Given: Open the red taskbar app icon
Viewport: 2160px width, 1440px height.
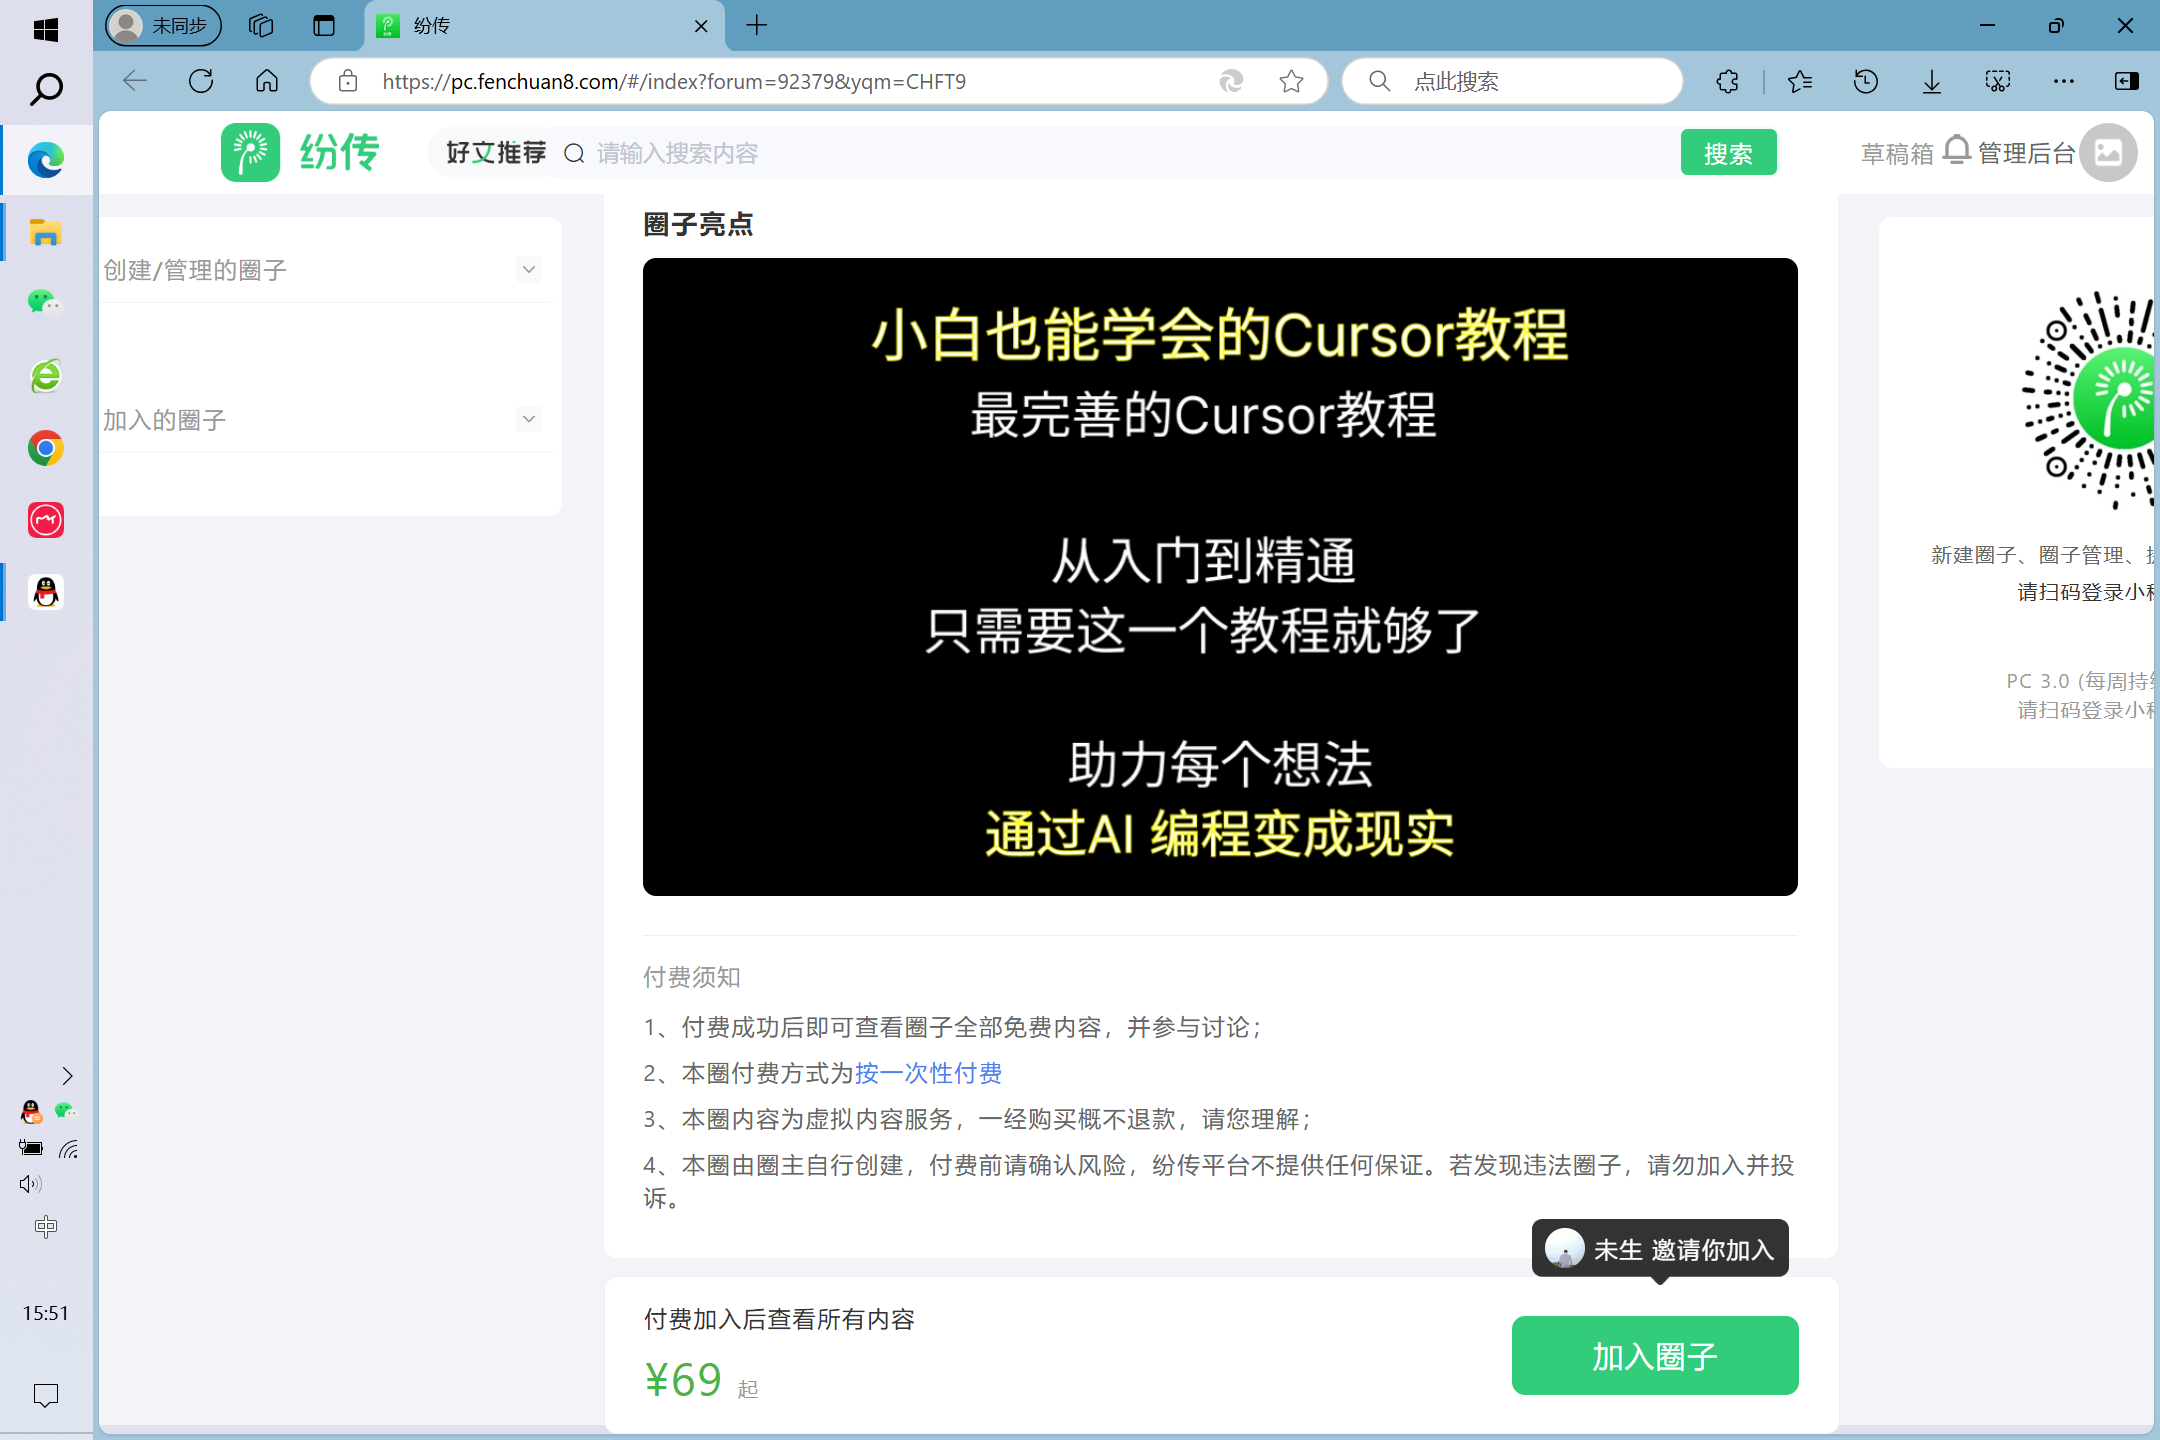Looking at the screenshot, I should 46,520.
